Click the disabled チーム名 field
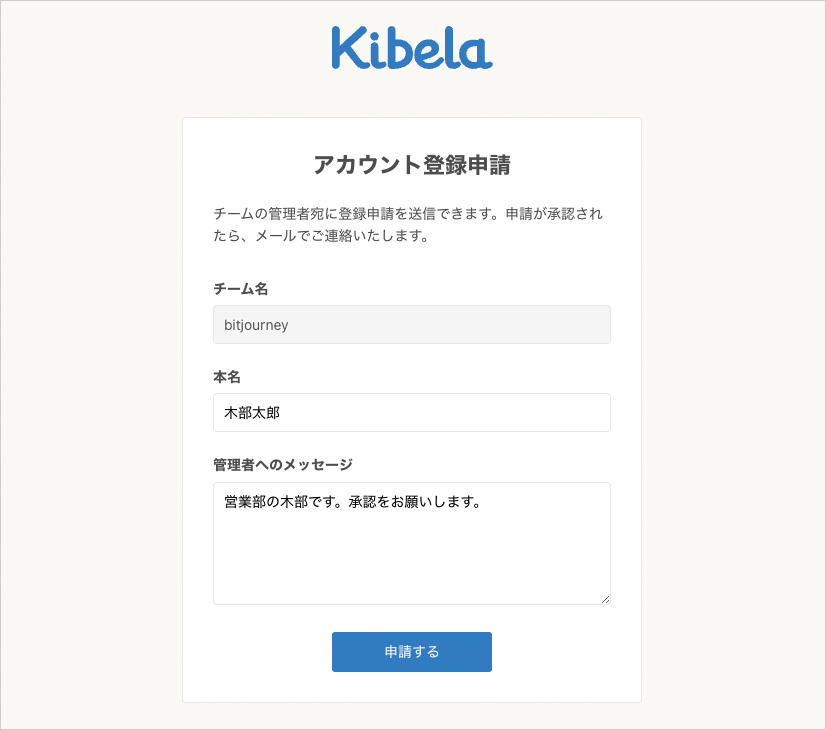This screenshot has width=826, height=730. point(411,325)
